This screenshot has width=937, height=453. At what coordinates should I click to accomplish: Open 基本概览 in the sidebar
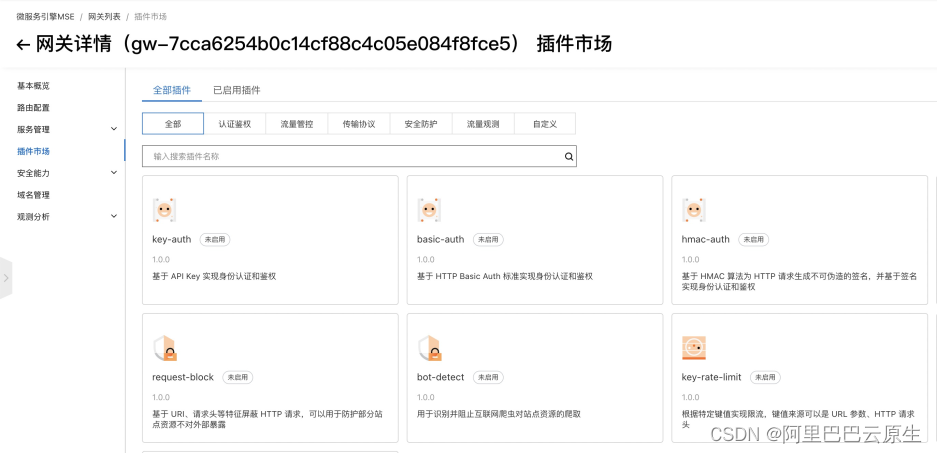33,86
